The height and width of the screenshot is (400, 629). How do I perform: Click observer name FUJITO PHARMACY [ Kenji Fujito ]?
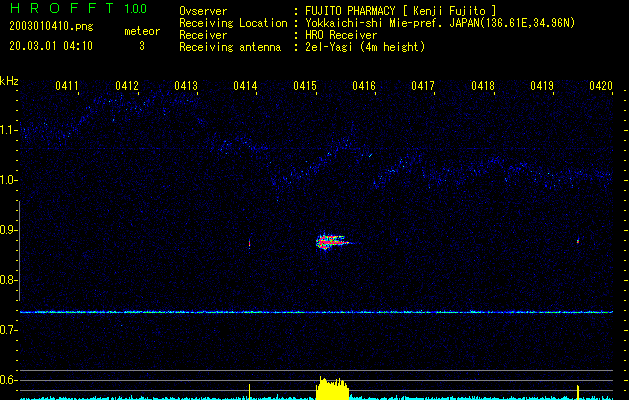coord(401,11)
